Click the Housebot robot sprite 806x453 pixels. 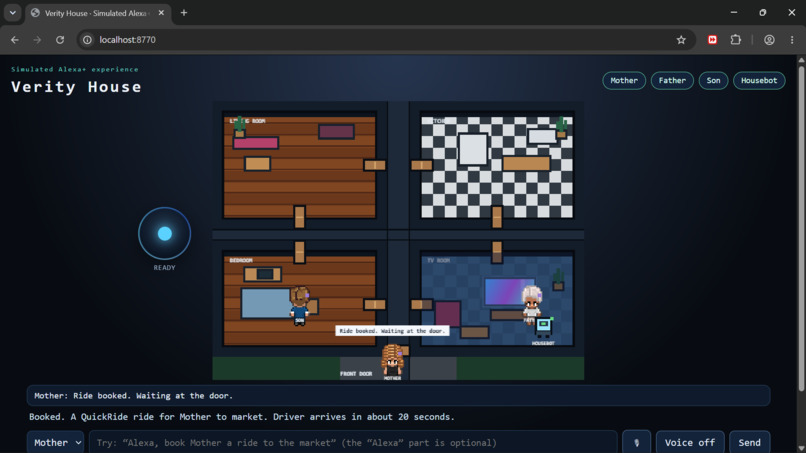pos(544,328)
